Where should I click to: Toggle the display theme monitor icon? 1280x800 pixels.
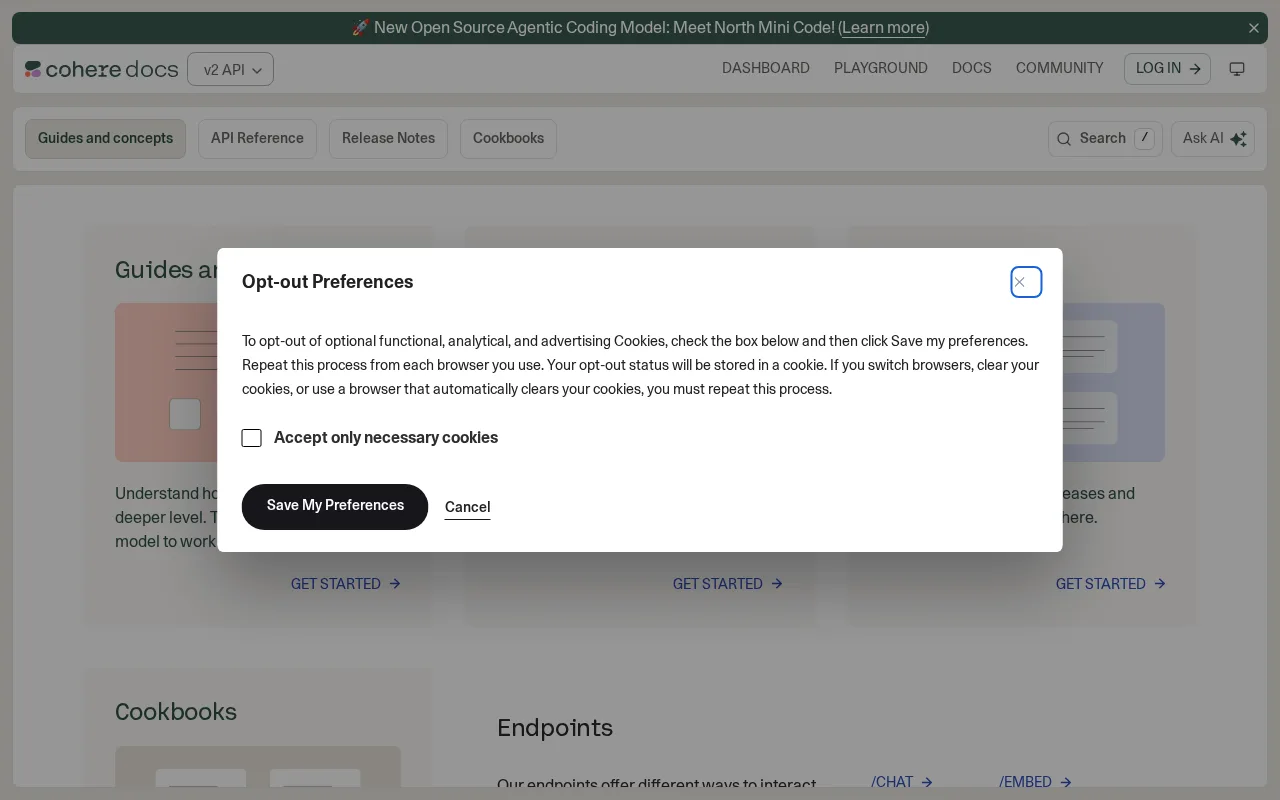click(1237, 69)
